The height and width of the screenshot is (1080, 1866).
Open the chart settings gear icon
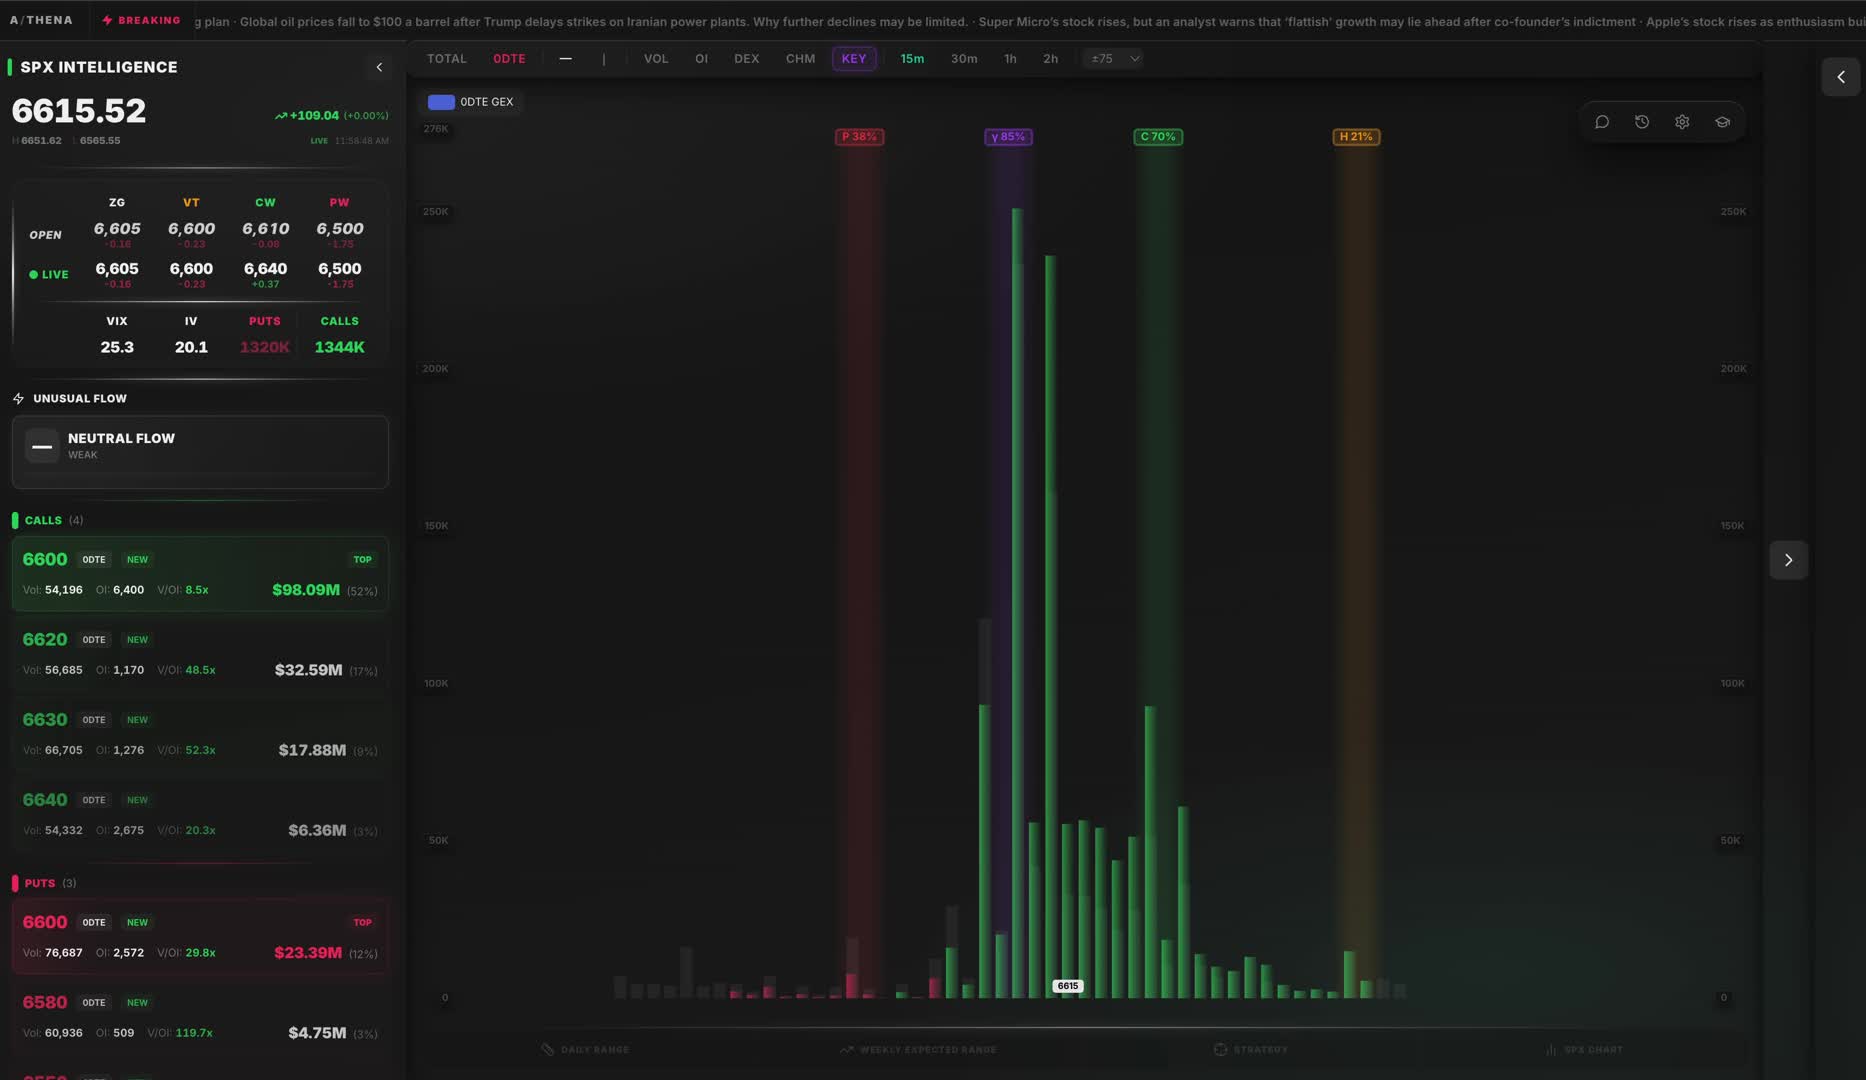pyautogui.click(x=1681, y=120)
